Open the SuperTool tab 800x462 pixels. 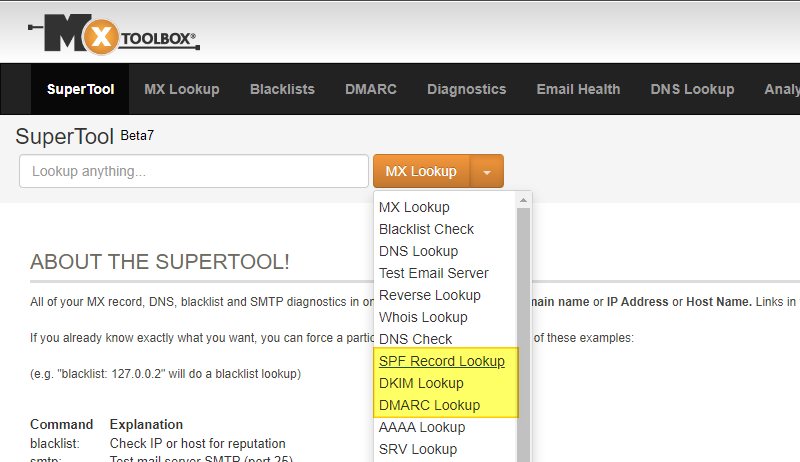point(80,89)
